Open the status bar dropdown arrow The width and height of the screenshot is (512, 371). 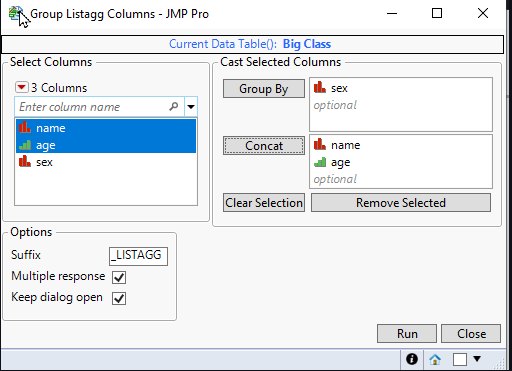[477, 359]
